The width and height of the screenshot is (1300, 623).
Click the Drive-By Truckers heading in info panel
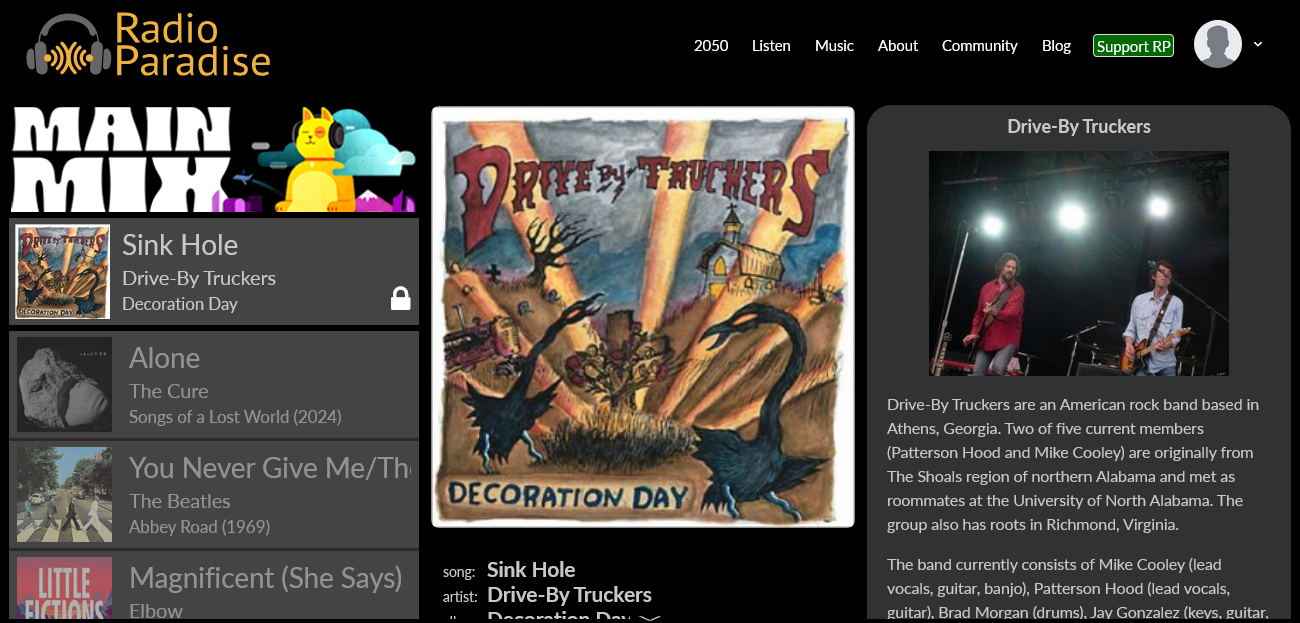[x=1079, y=126]
